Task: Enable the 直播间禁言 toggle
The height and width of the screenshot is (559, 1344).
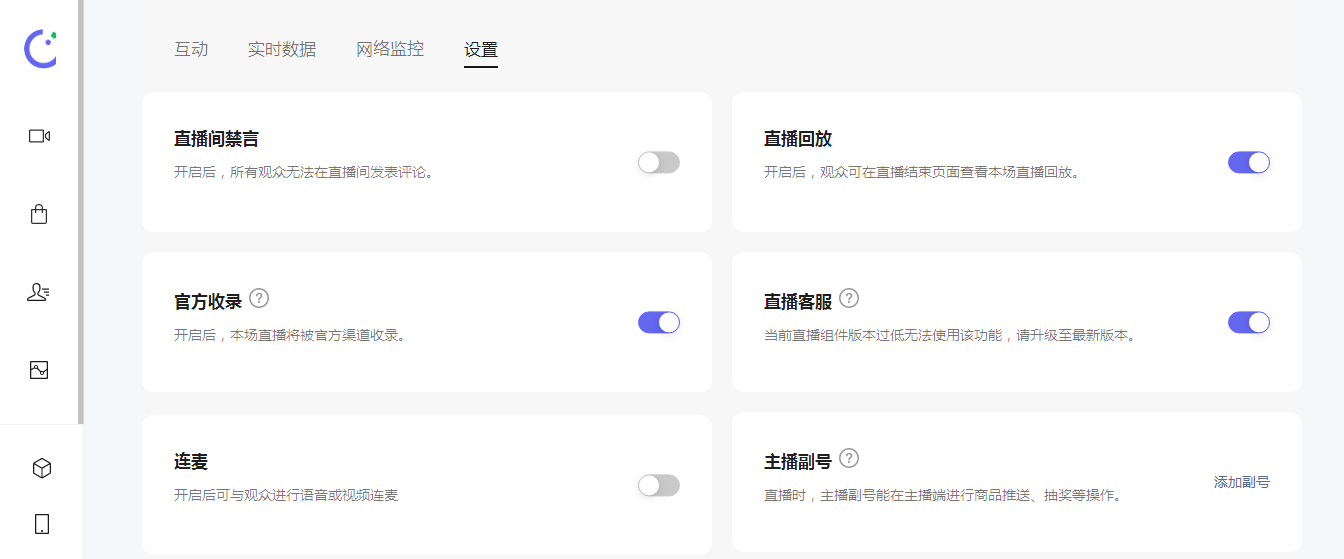Action: coord(658,162)
